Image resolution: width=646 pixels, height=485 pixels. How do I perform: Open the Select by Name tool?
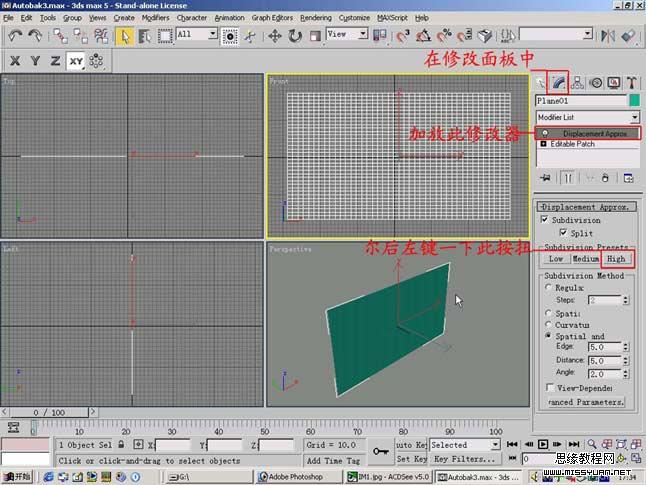(x=145, y=36)
